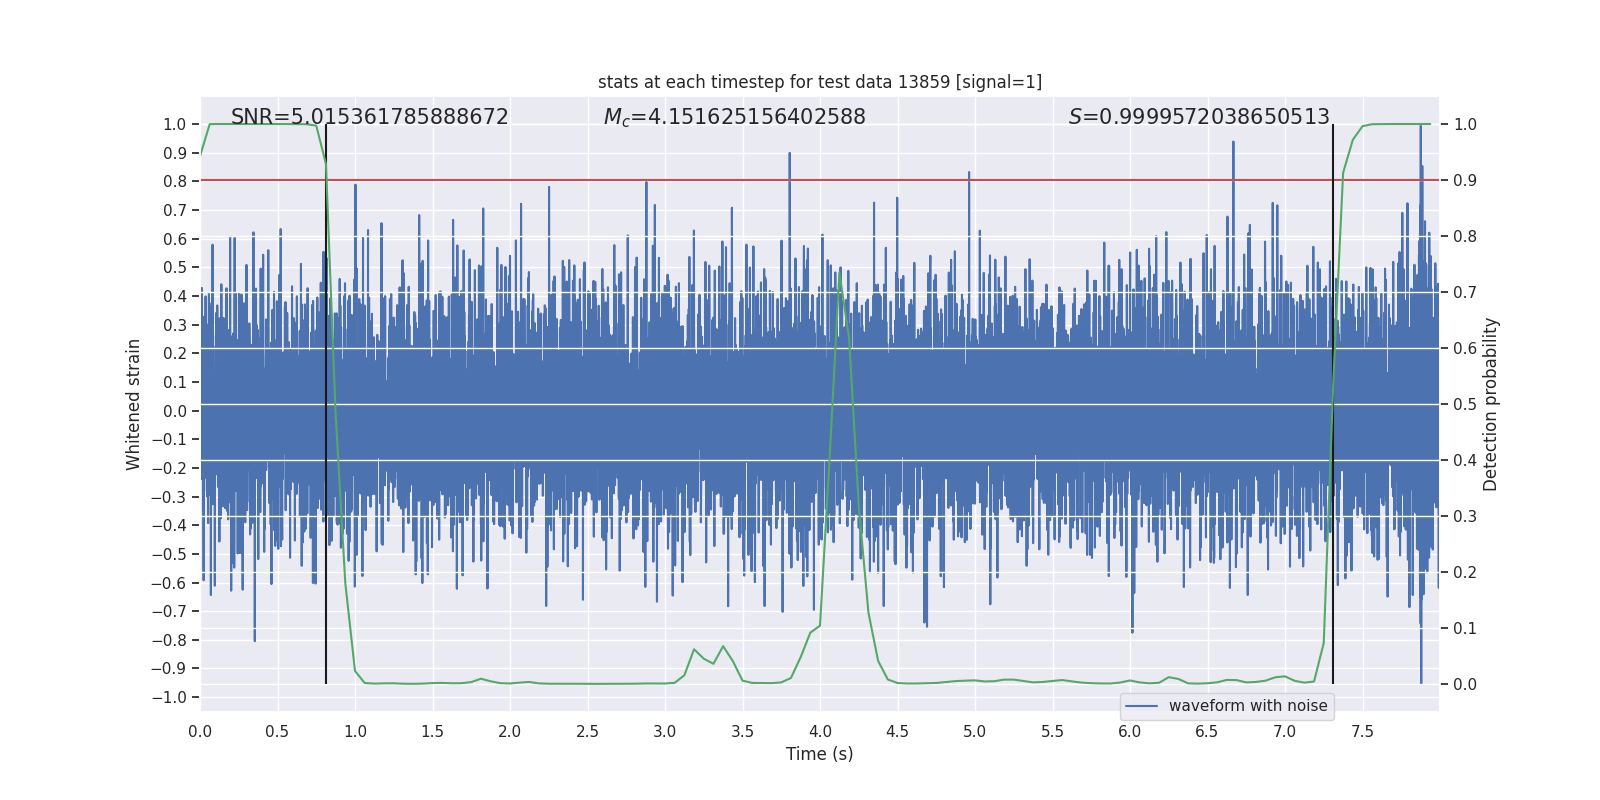Pick the 0.7 tick on the Whitened strain axis
1600x800 pixels.
(175, 211)
